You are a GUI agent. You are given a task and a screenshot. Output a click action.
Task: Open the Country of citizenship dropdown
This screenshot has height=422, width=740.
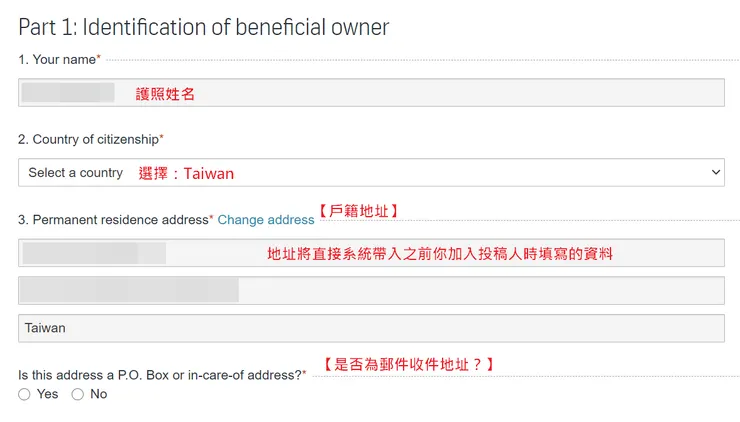370,173
